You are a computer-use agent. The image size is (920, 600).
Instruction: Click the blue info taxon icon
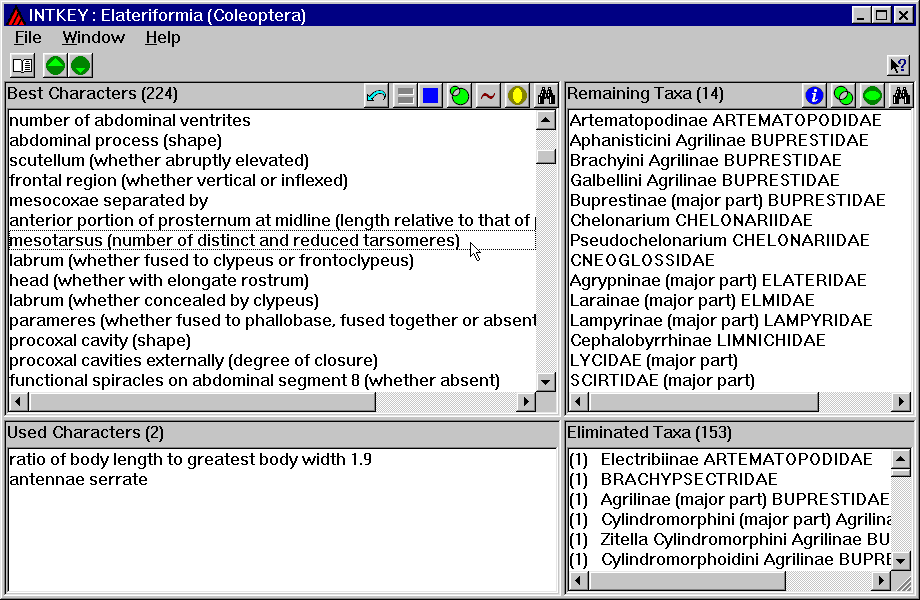coord(814,95)
